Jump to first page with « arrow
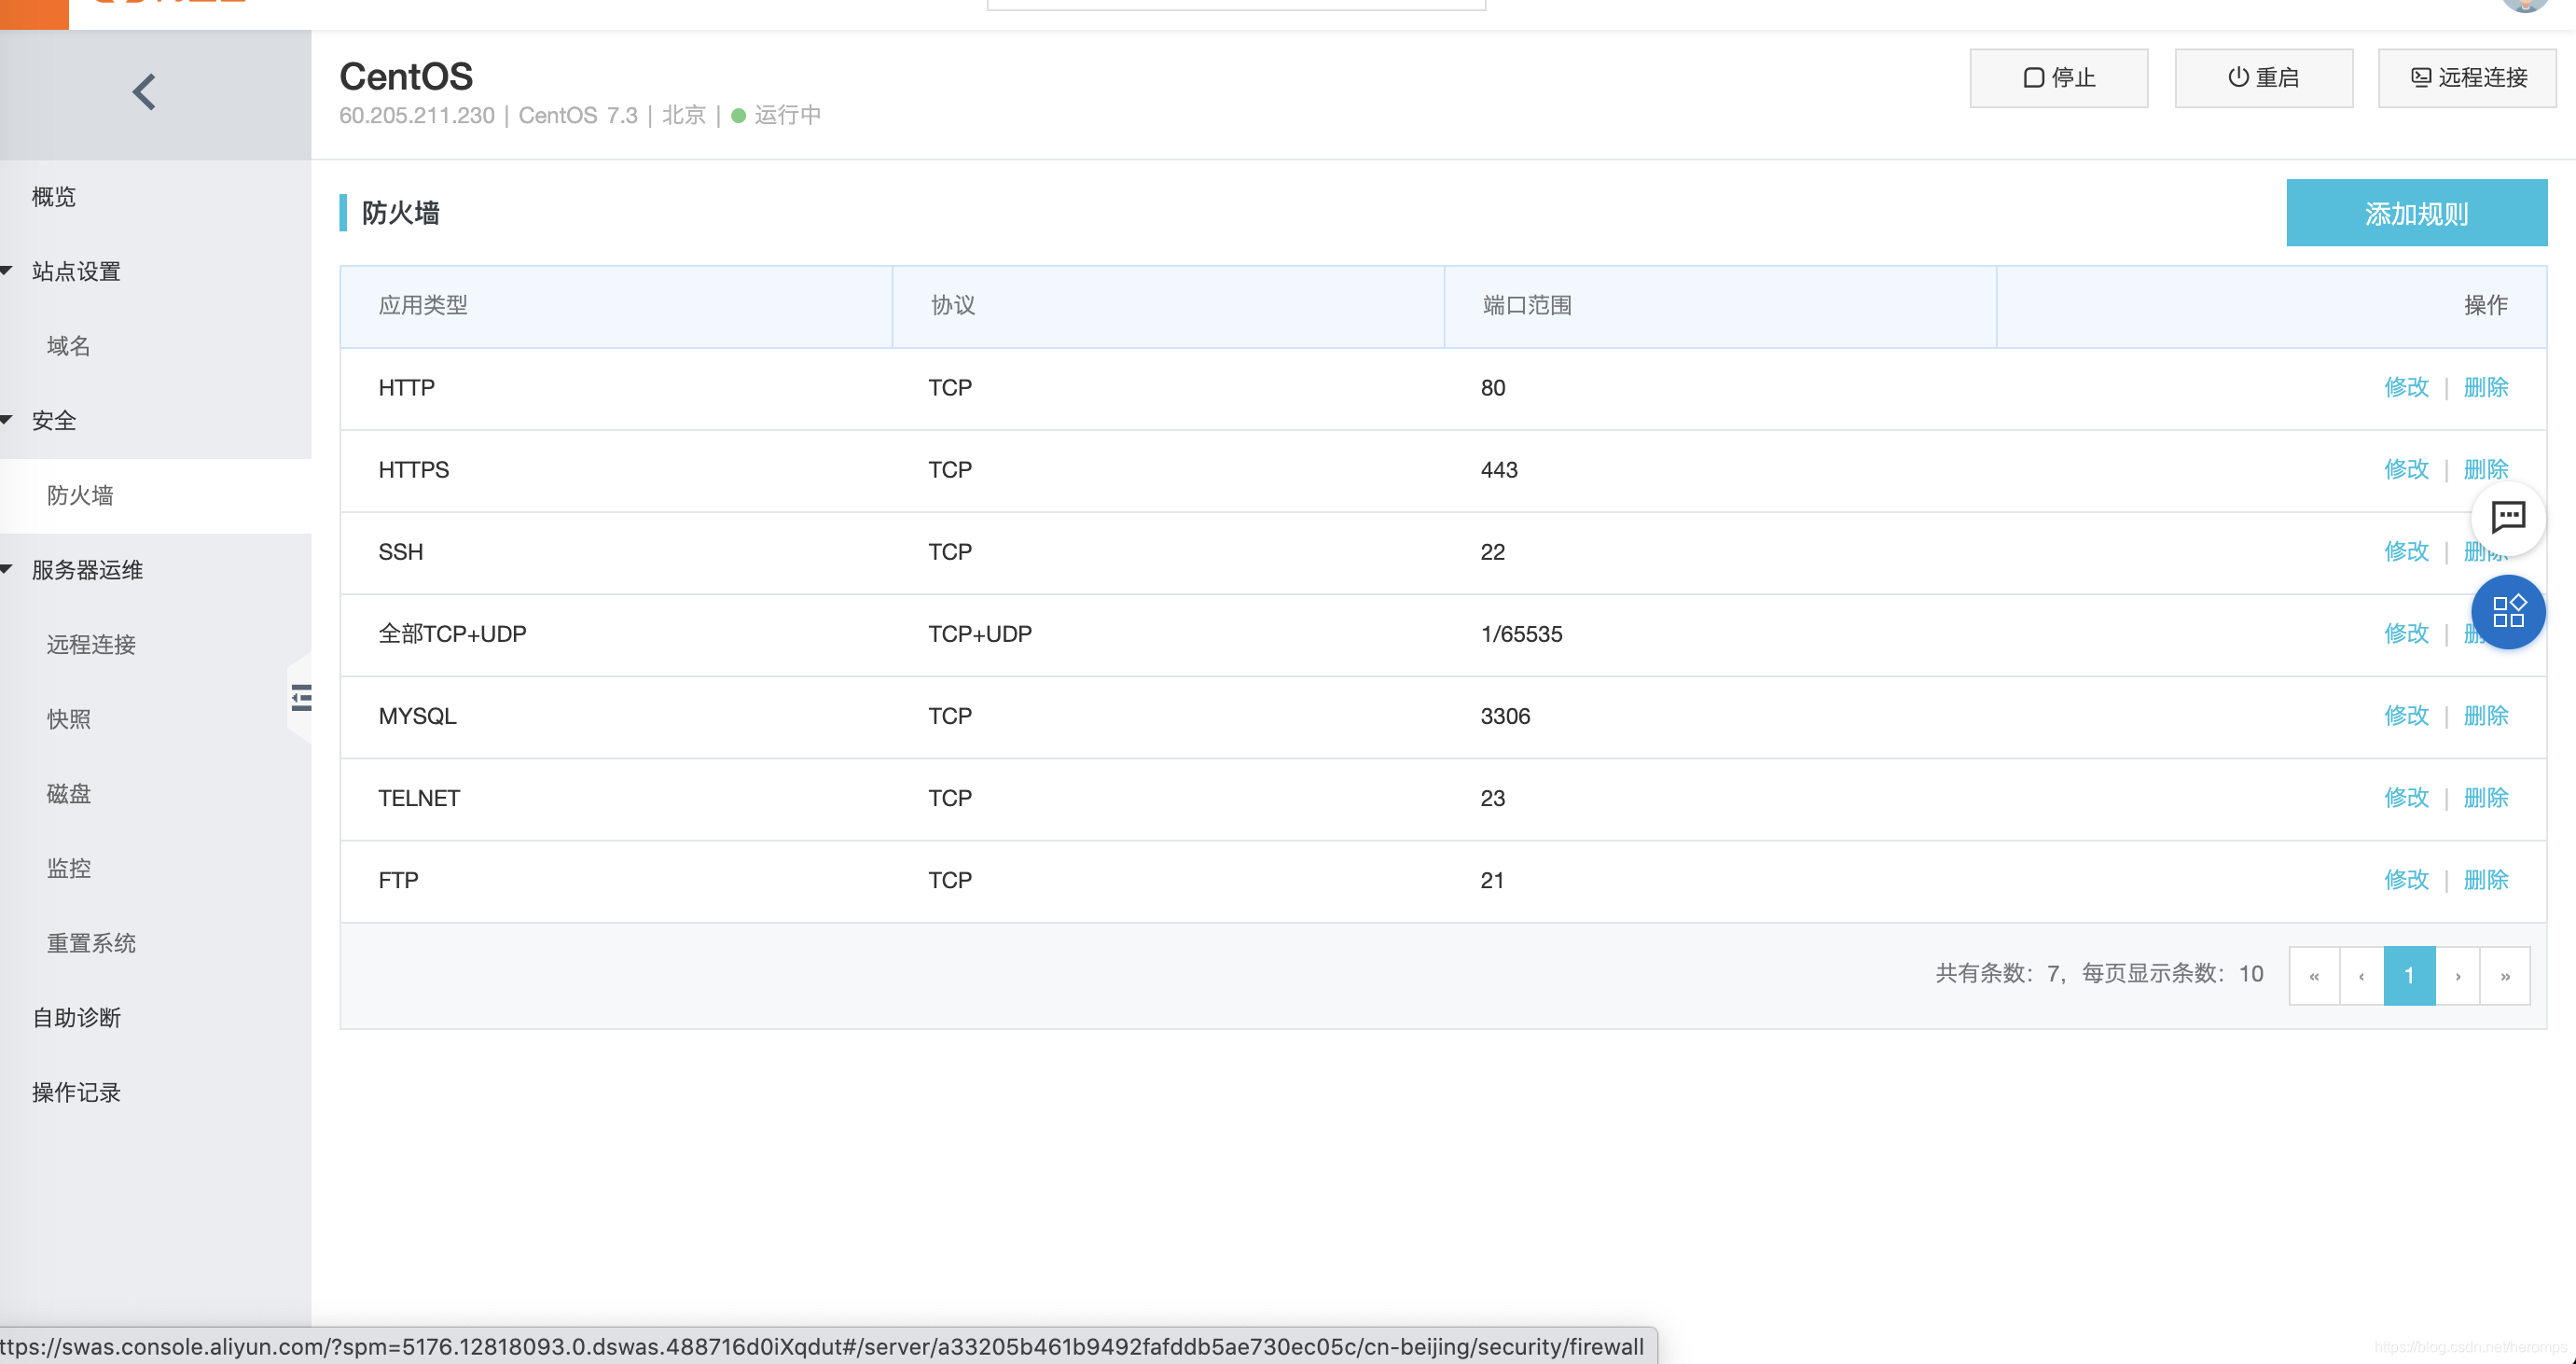2576x1364 pixels. (2313, 975)
